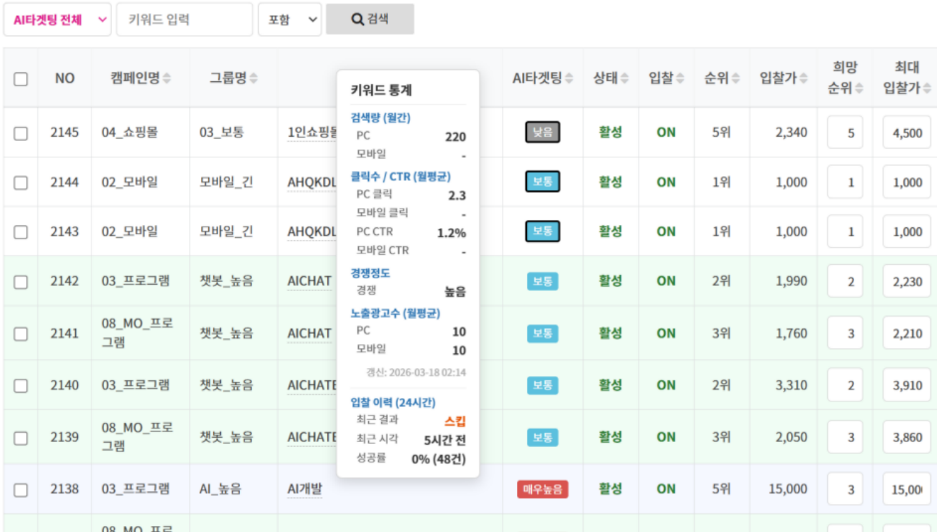Open keyword link 1인쇼핑몰 in row 2145

[312, 132]
